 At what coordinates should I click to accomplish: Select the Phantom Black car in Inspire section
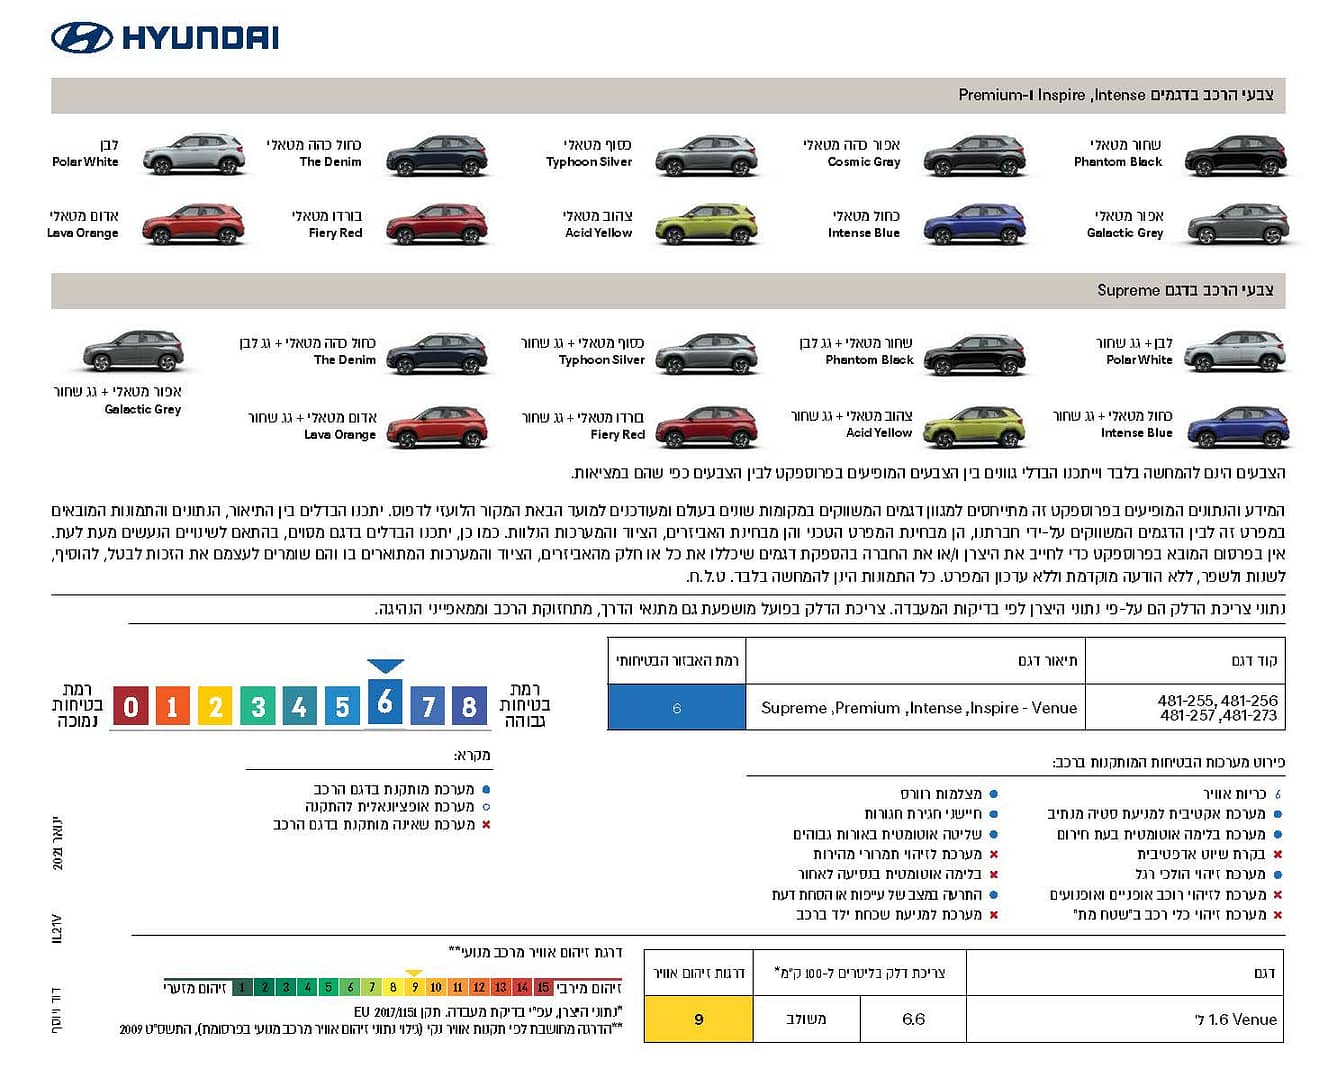1236,155
